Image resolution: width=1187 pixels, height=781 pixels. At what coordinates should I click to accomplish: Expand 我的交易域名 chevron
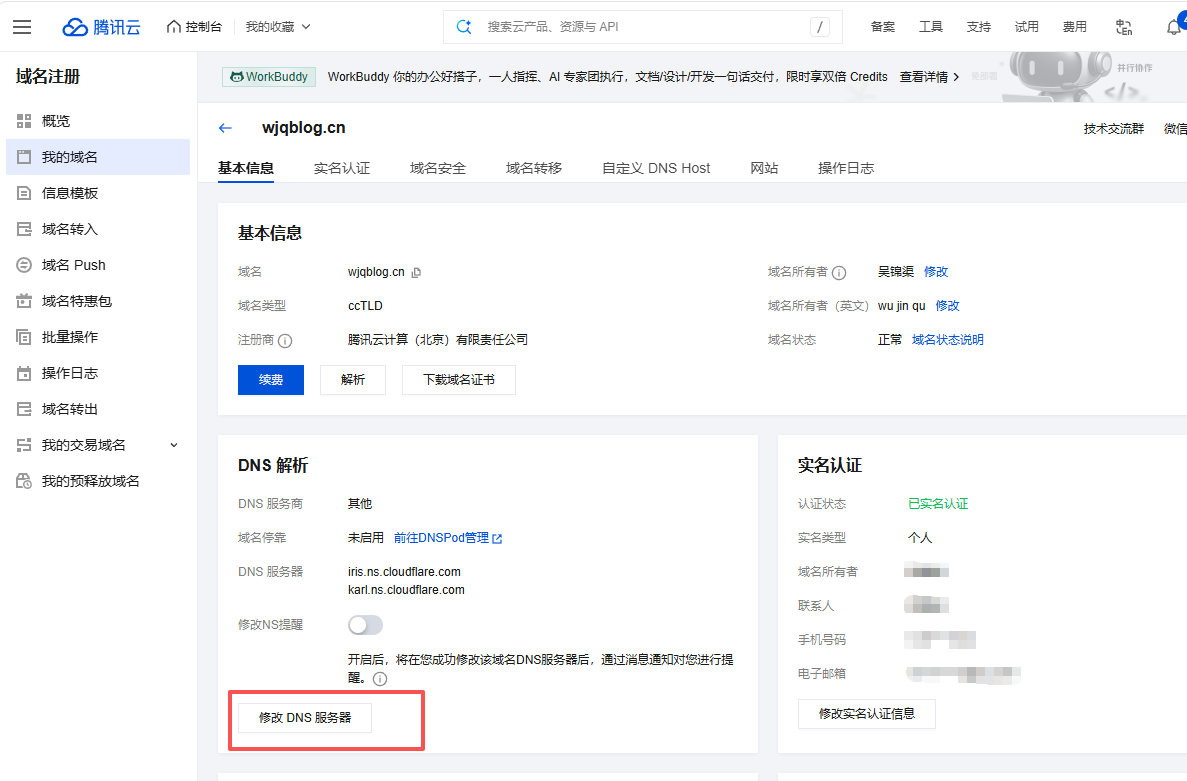(174, 445)
